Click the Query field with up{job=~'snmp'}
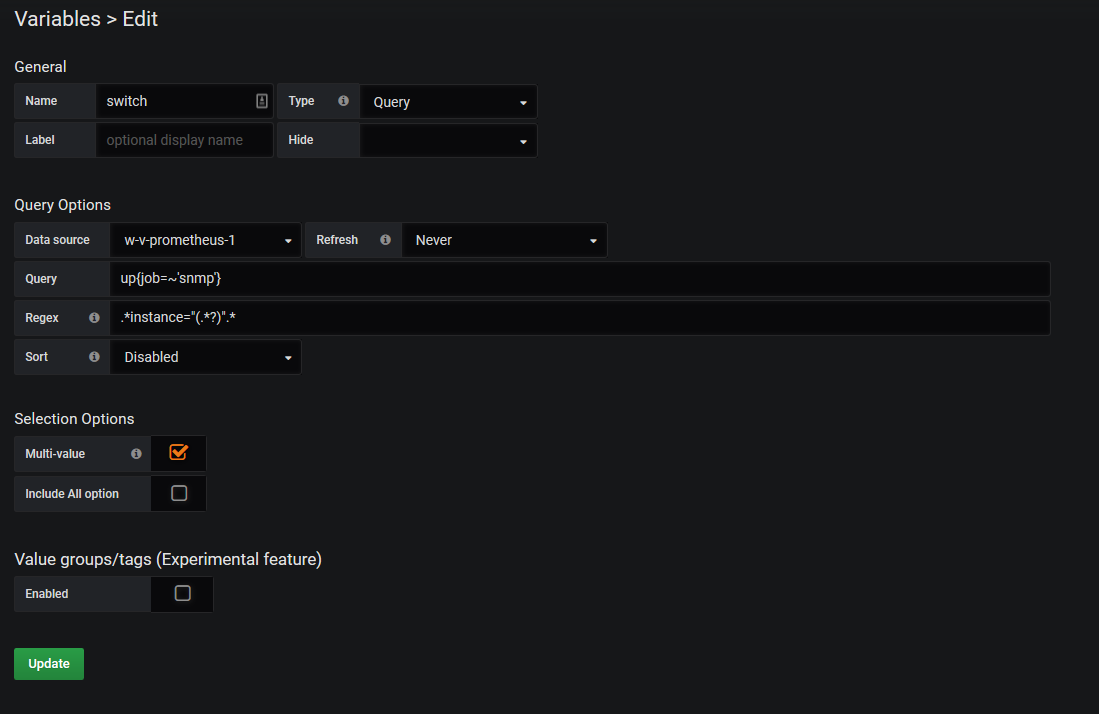This screenshot has width=1099, height=714. (x=580, y=279)
